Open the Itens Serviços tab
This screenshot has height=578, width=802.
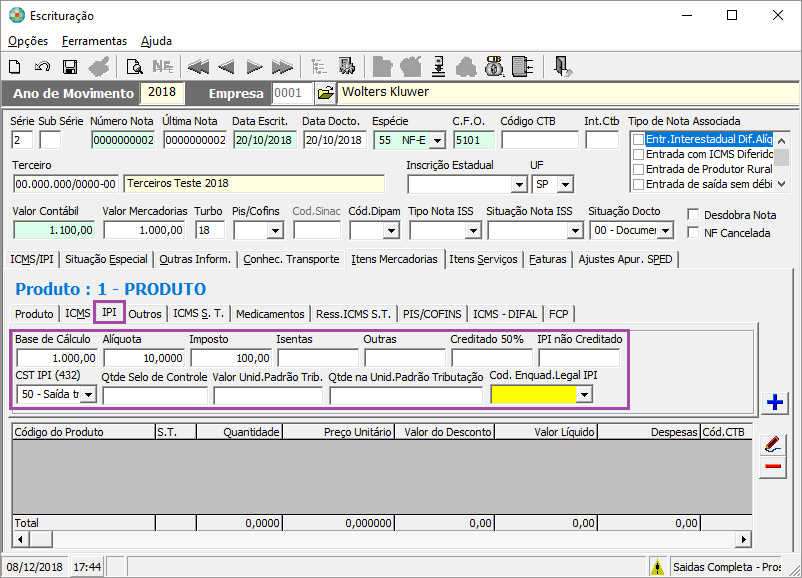pos(483,259)
